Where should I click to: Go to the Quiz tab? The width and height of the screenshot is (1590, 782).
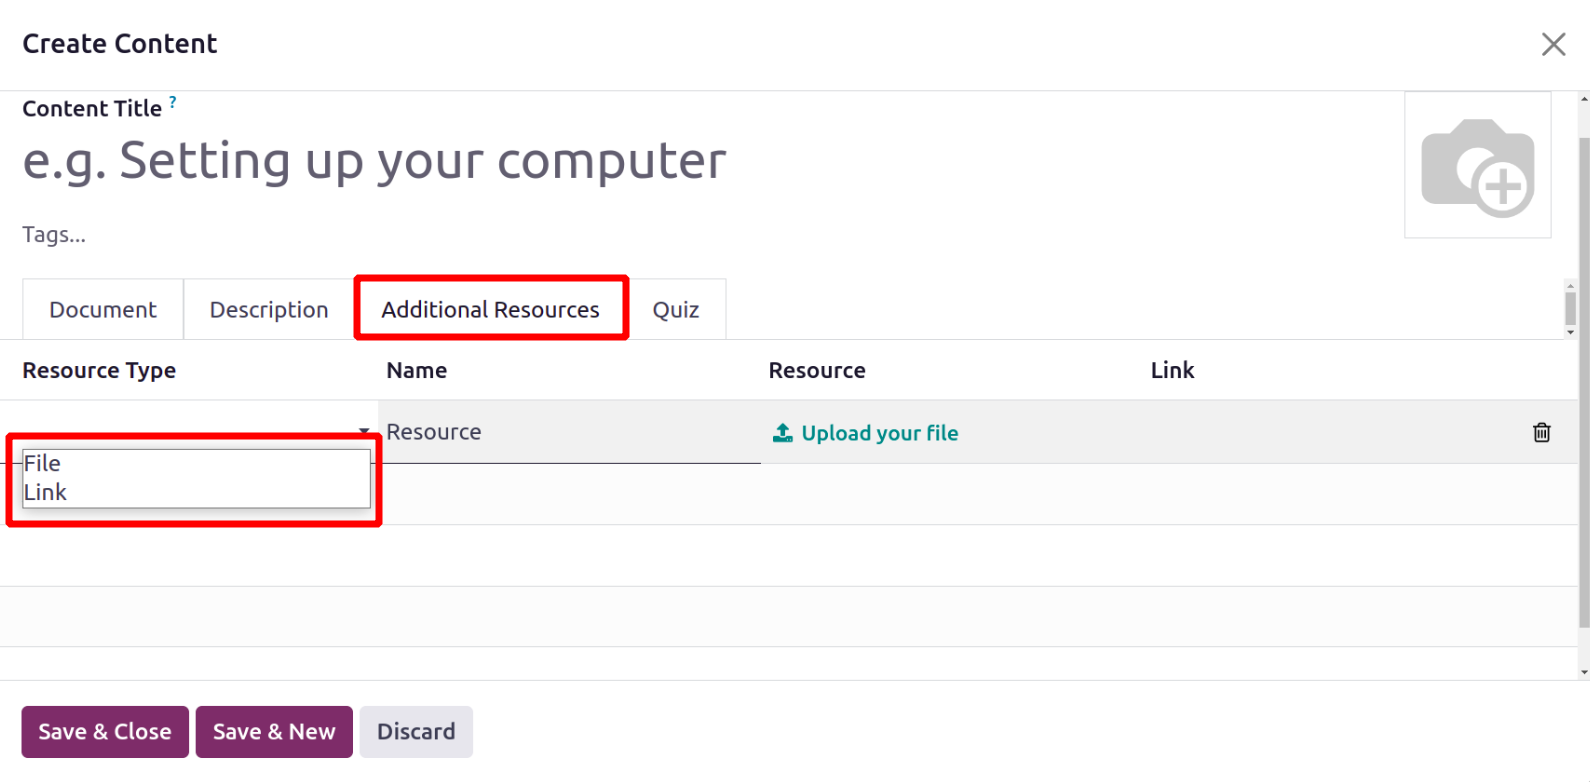[x=676, y=309]
